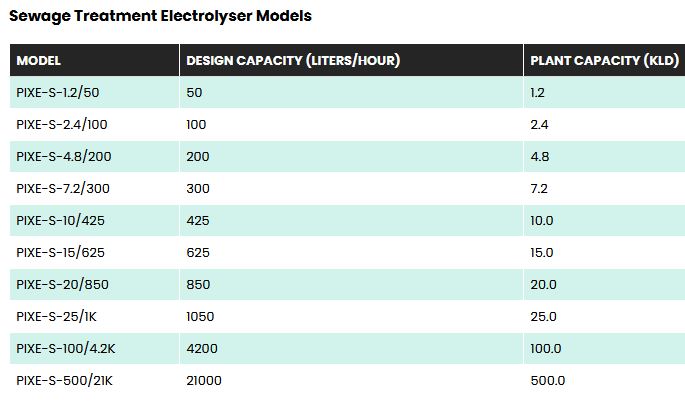The height and width of the screenshot is (407, 685).
Task: Click the DESIGN CAPACITY (LITERS/HOUR) header
Action: (x=293, y=60)
